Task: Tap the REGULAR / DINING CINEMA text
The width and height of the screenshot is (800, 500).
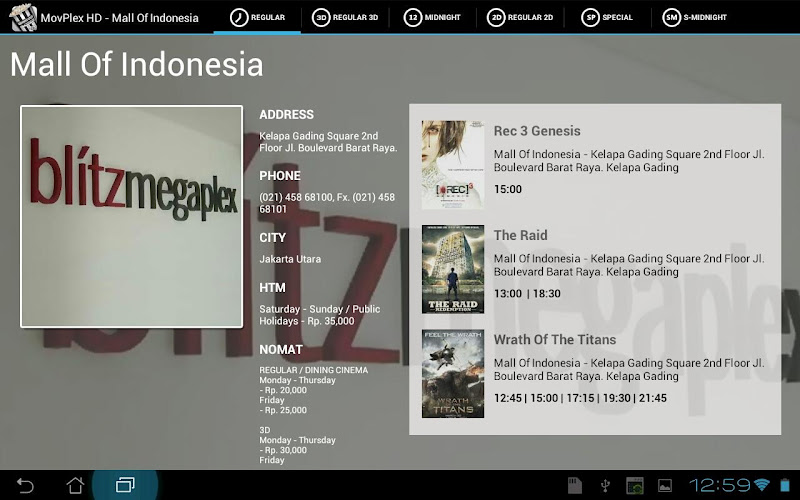Action: (x=313, y=370)
